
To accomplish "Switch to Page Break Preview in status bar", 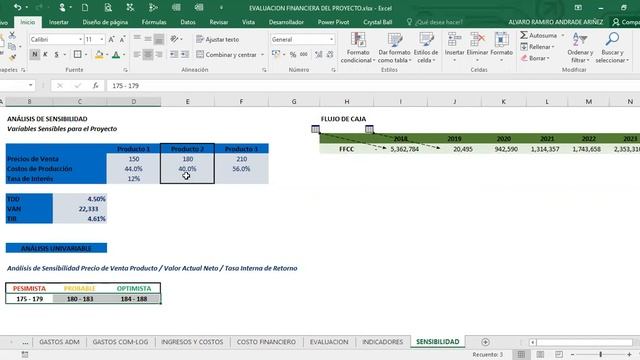I will [559, 354].
